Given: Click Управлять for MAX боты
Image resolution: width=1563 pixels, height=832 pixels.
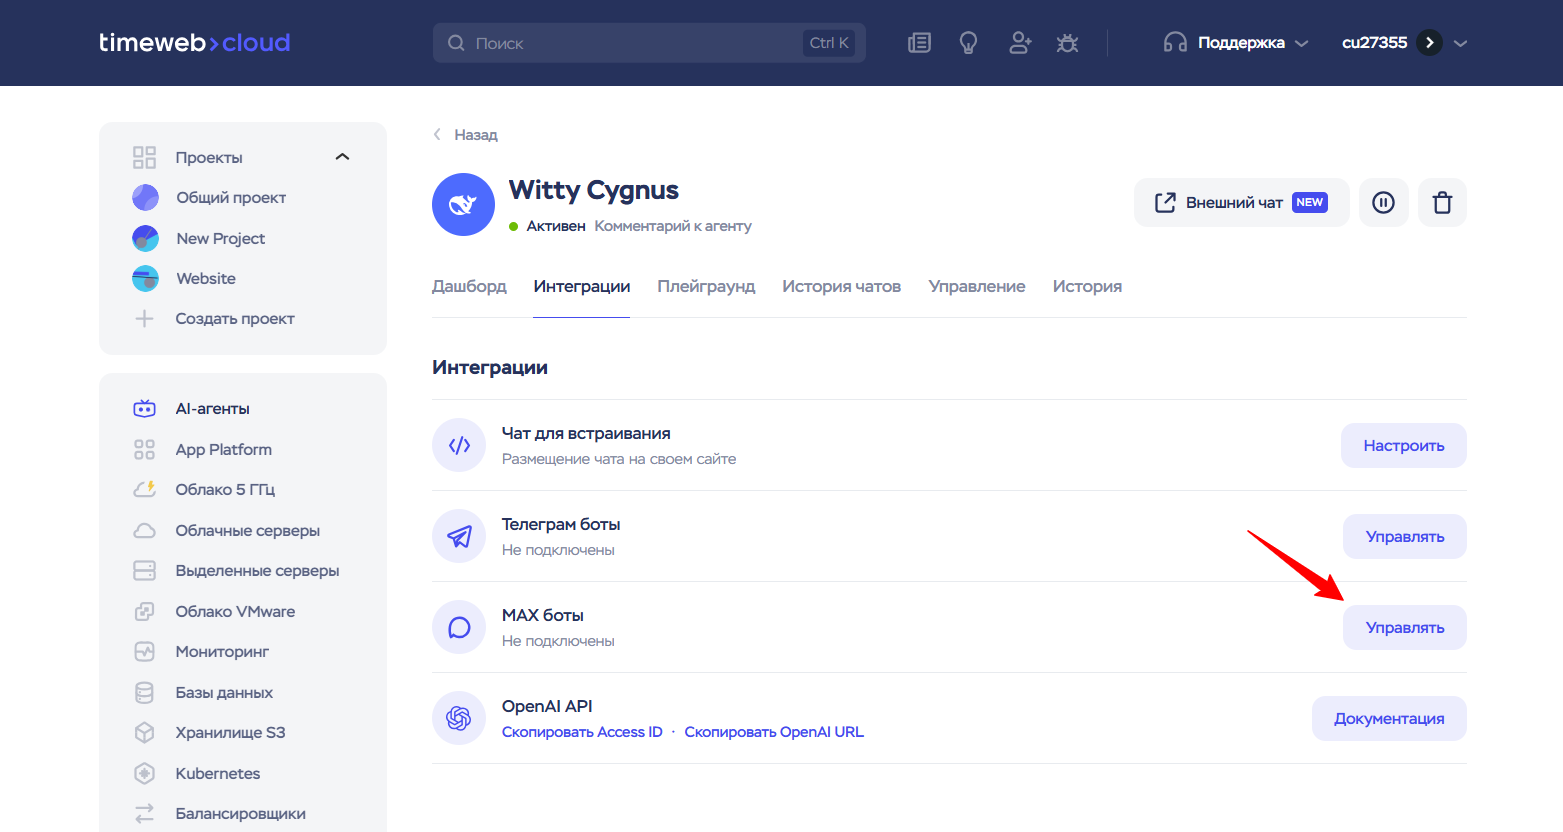Looking at the screenshot, I should 1405,627.
